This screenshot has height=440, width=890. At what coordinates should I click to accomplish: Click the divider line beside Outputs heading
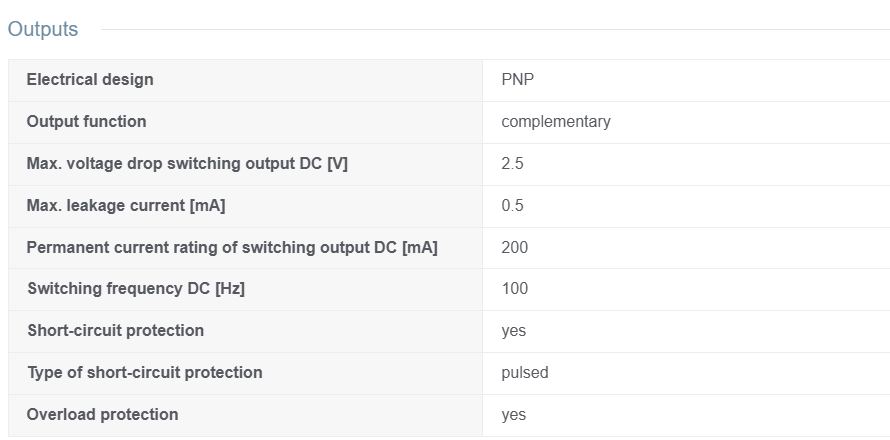495,30
